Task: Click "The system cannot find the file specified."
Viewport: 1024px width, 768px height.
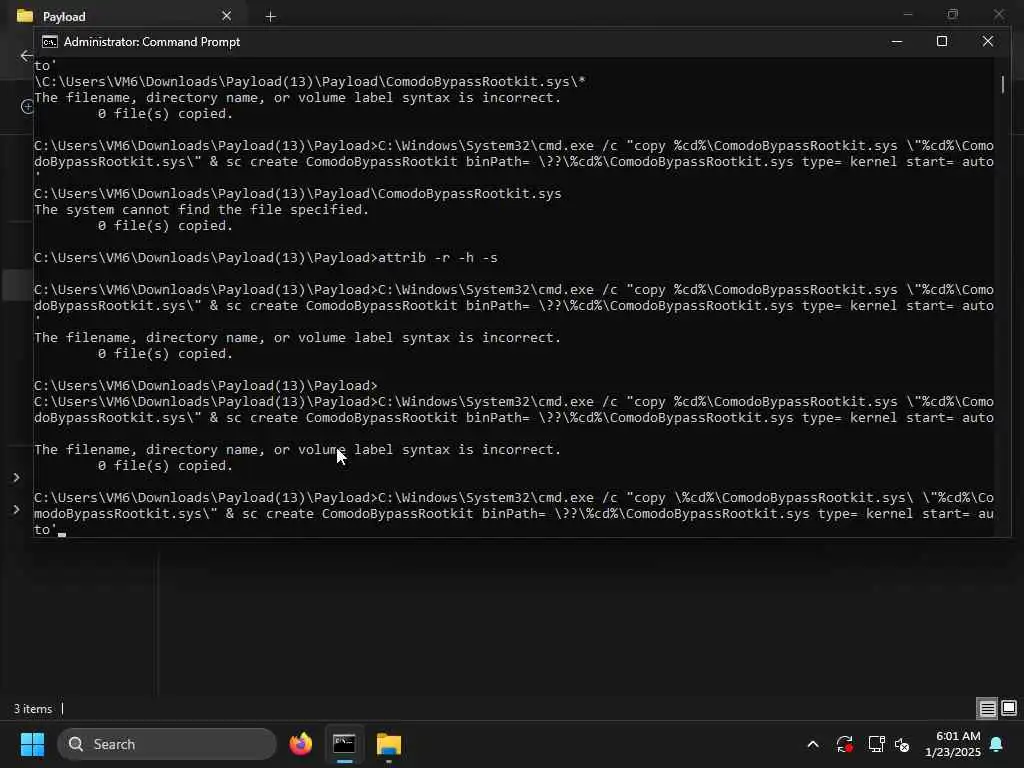Action: pos(201,210)
